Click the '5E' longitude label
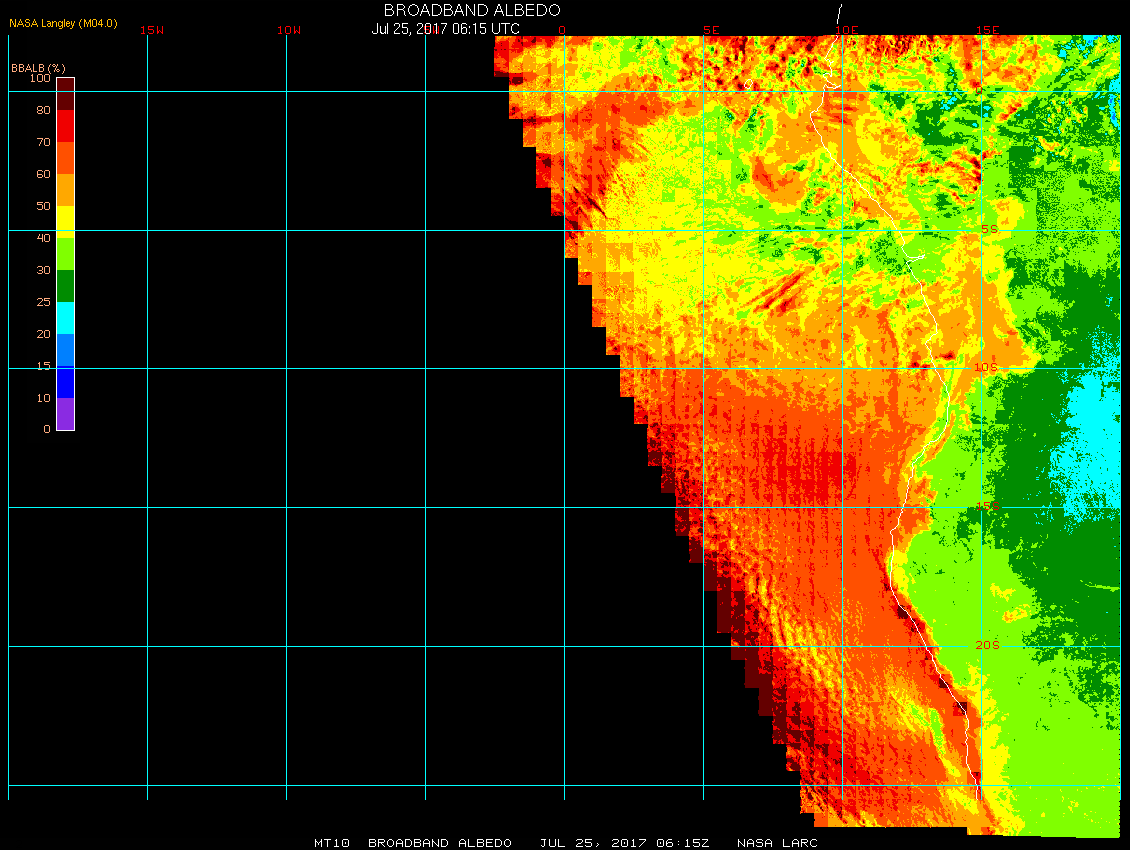Image resolution: width=1130 pixels, height=850 pixels. click(x=711, y=30)
